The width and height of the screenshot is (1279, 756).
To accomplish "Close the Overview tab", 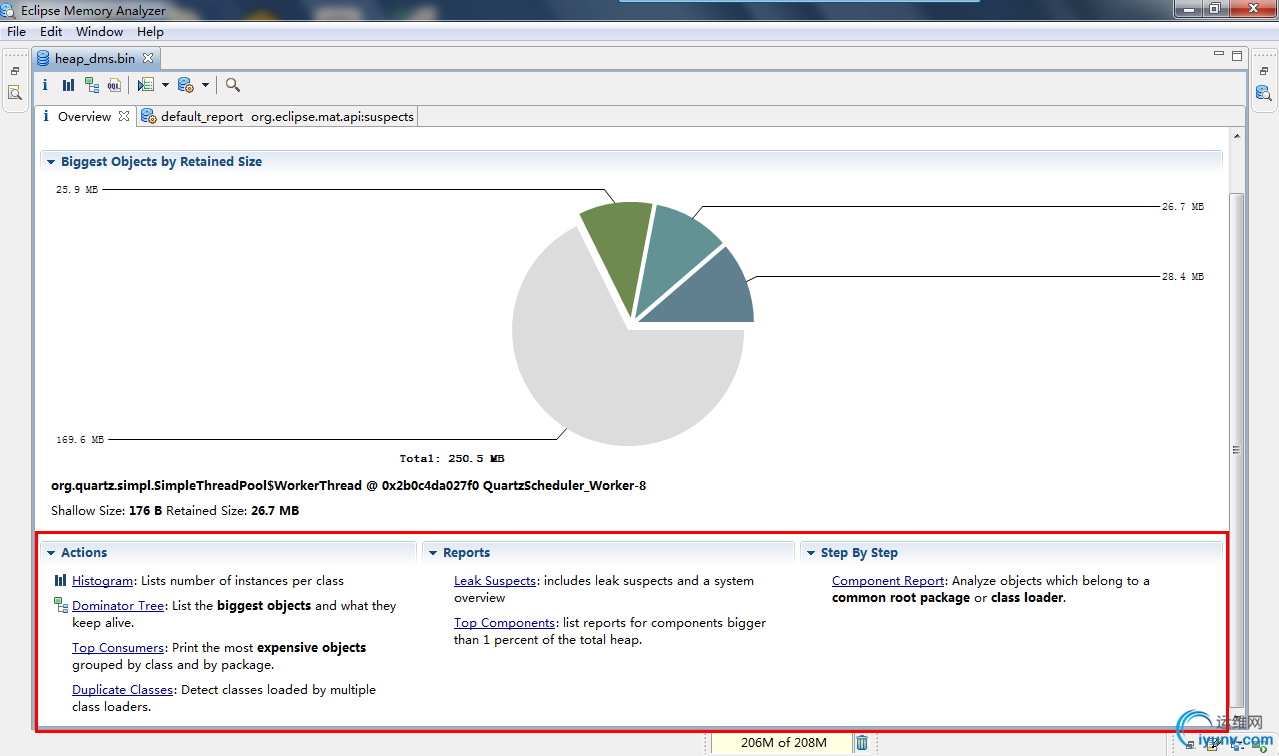I will [124, 116].
